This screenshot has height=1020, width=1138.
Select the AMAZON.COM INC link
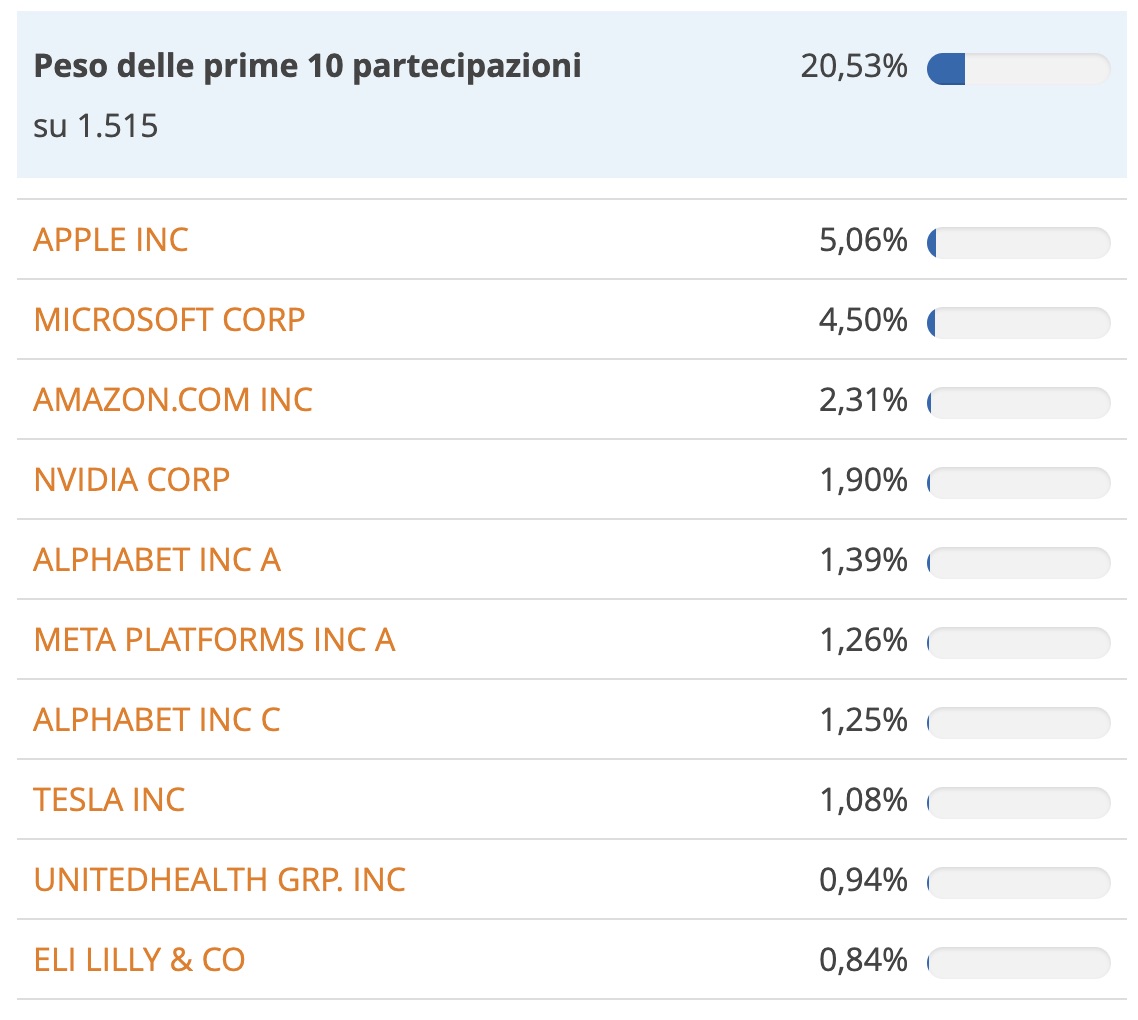172,400
